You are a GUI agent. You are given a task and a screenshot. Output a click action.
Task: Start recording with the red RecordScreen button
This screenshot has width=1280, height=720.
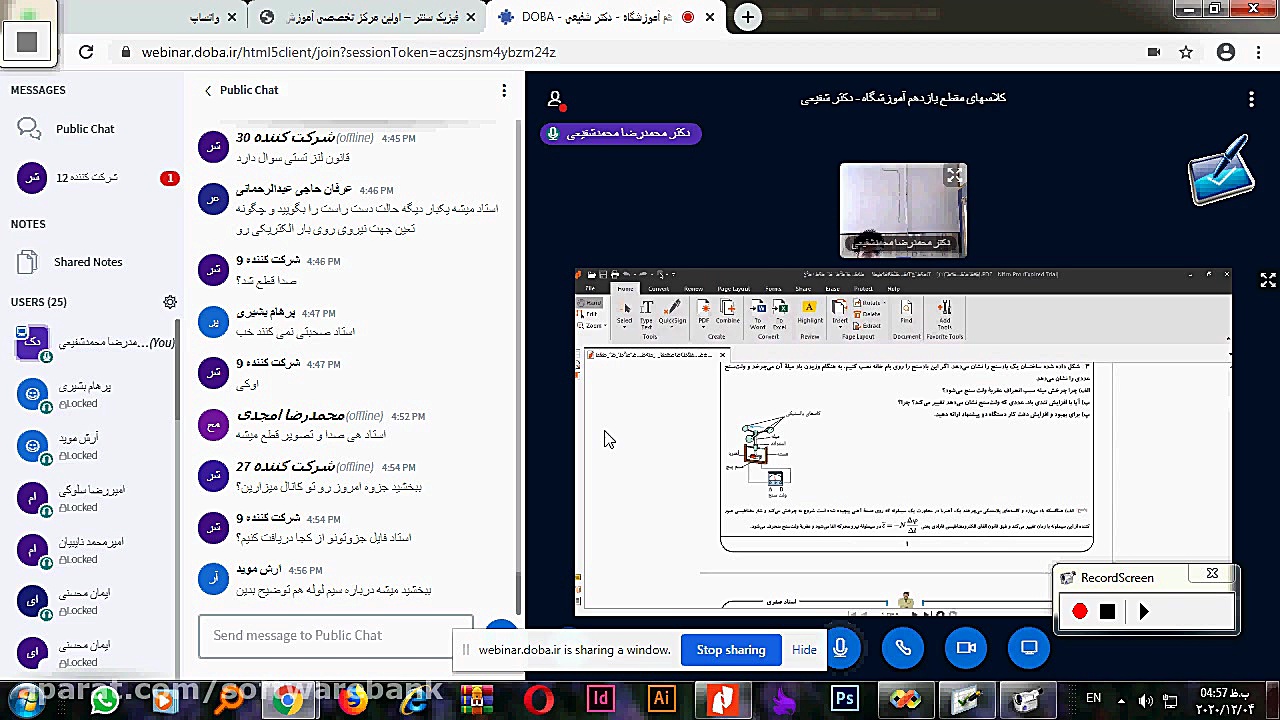coord(1079,611)
